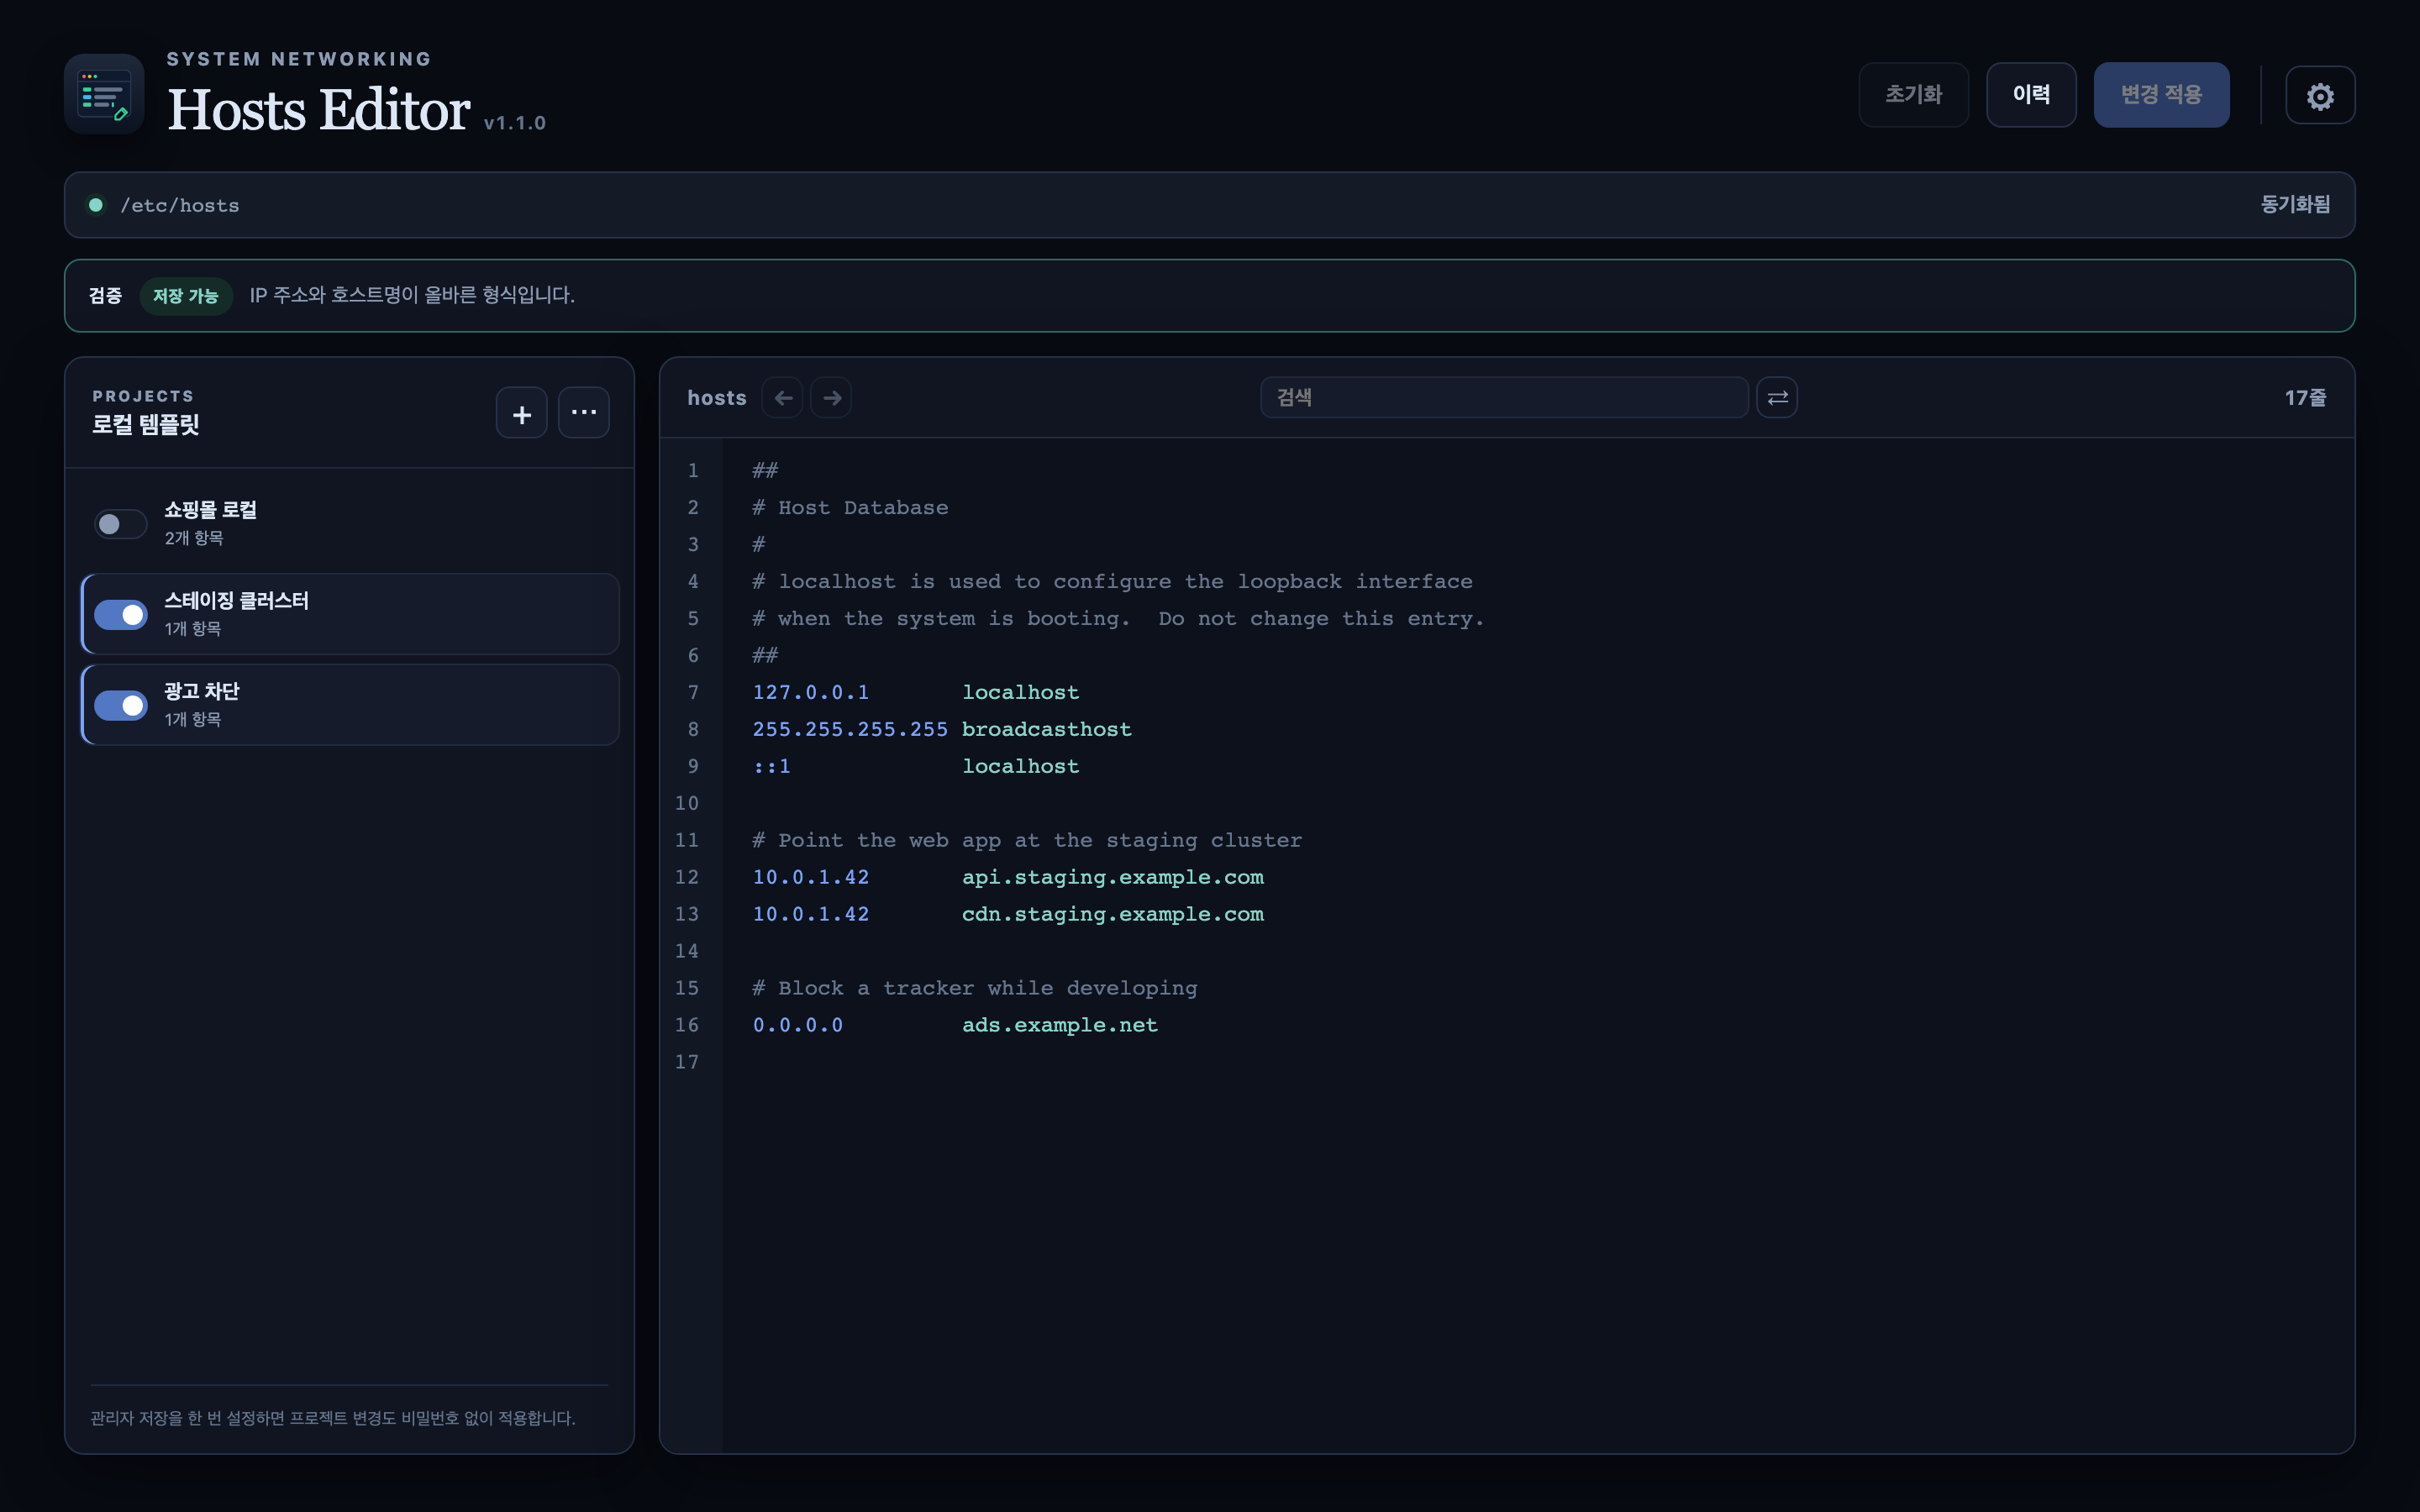The height and width of the screenshot is (1512, 2420).
Task: Enable the 쇼핑몰 로컬 toggle
Action: (121, 524)
